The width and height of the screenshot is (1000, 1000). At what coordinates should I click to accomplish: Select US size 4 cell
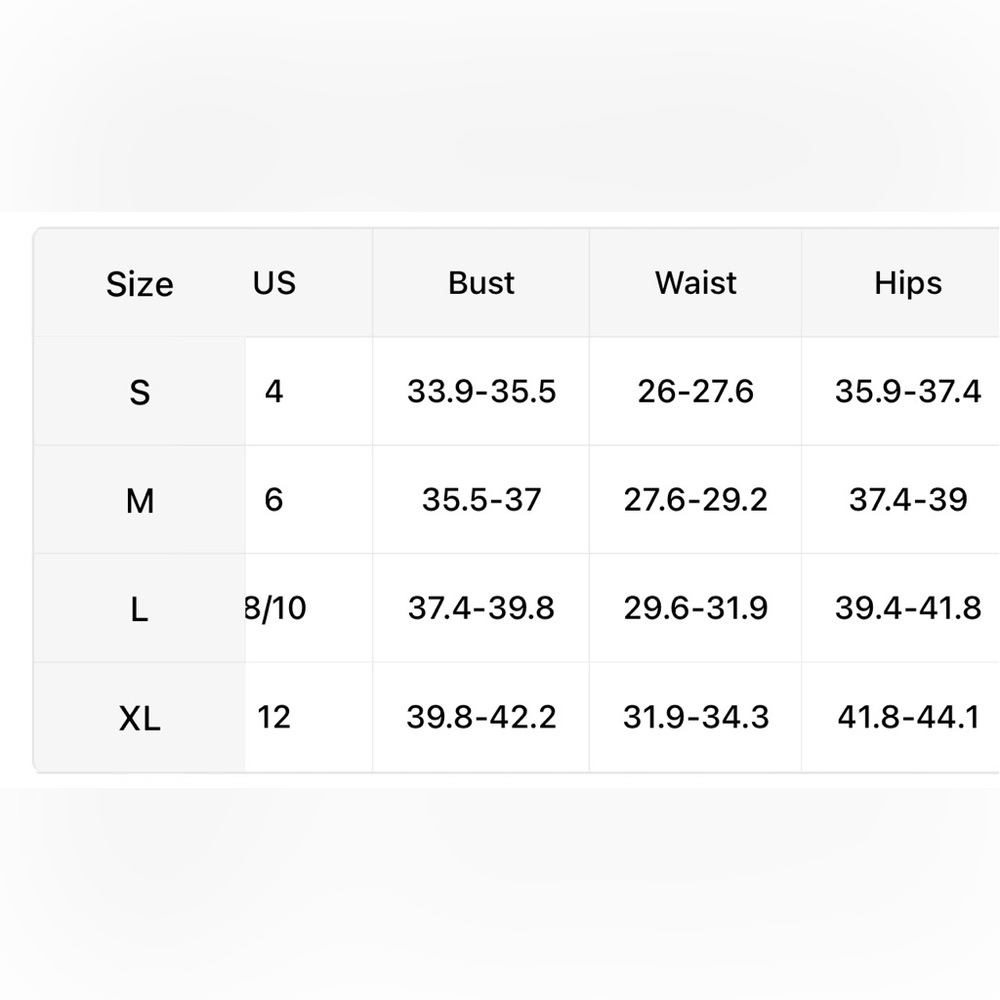click(x=274, y=391)
